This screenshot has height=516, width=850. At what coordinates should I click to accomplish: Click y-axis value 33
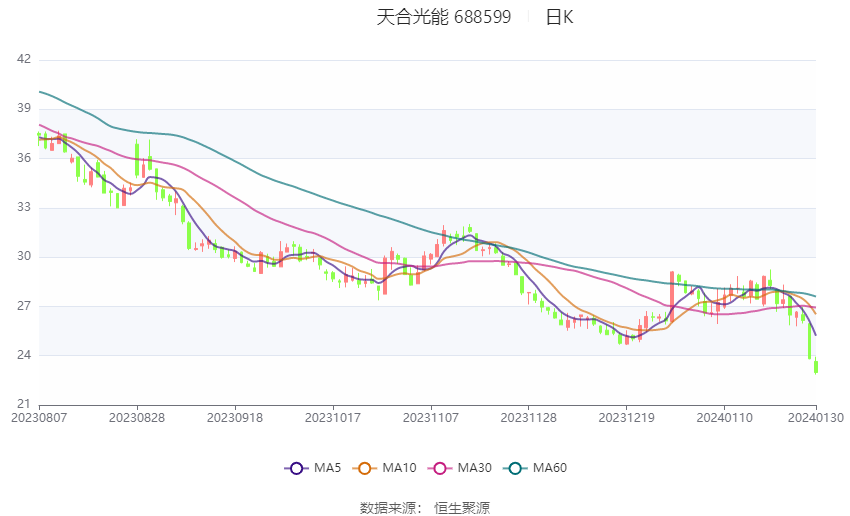24,207
